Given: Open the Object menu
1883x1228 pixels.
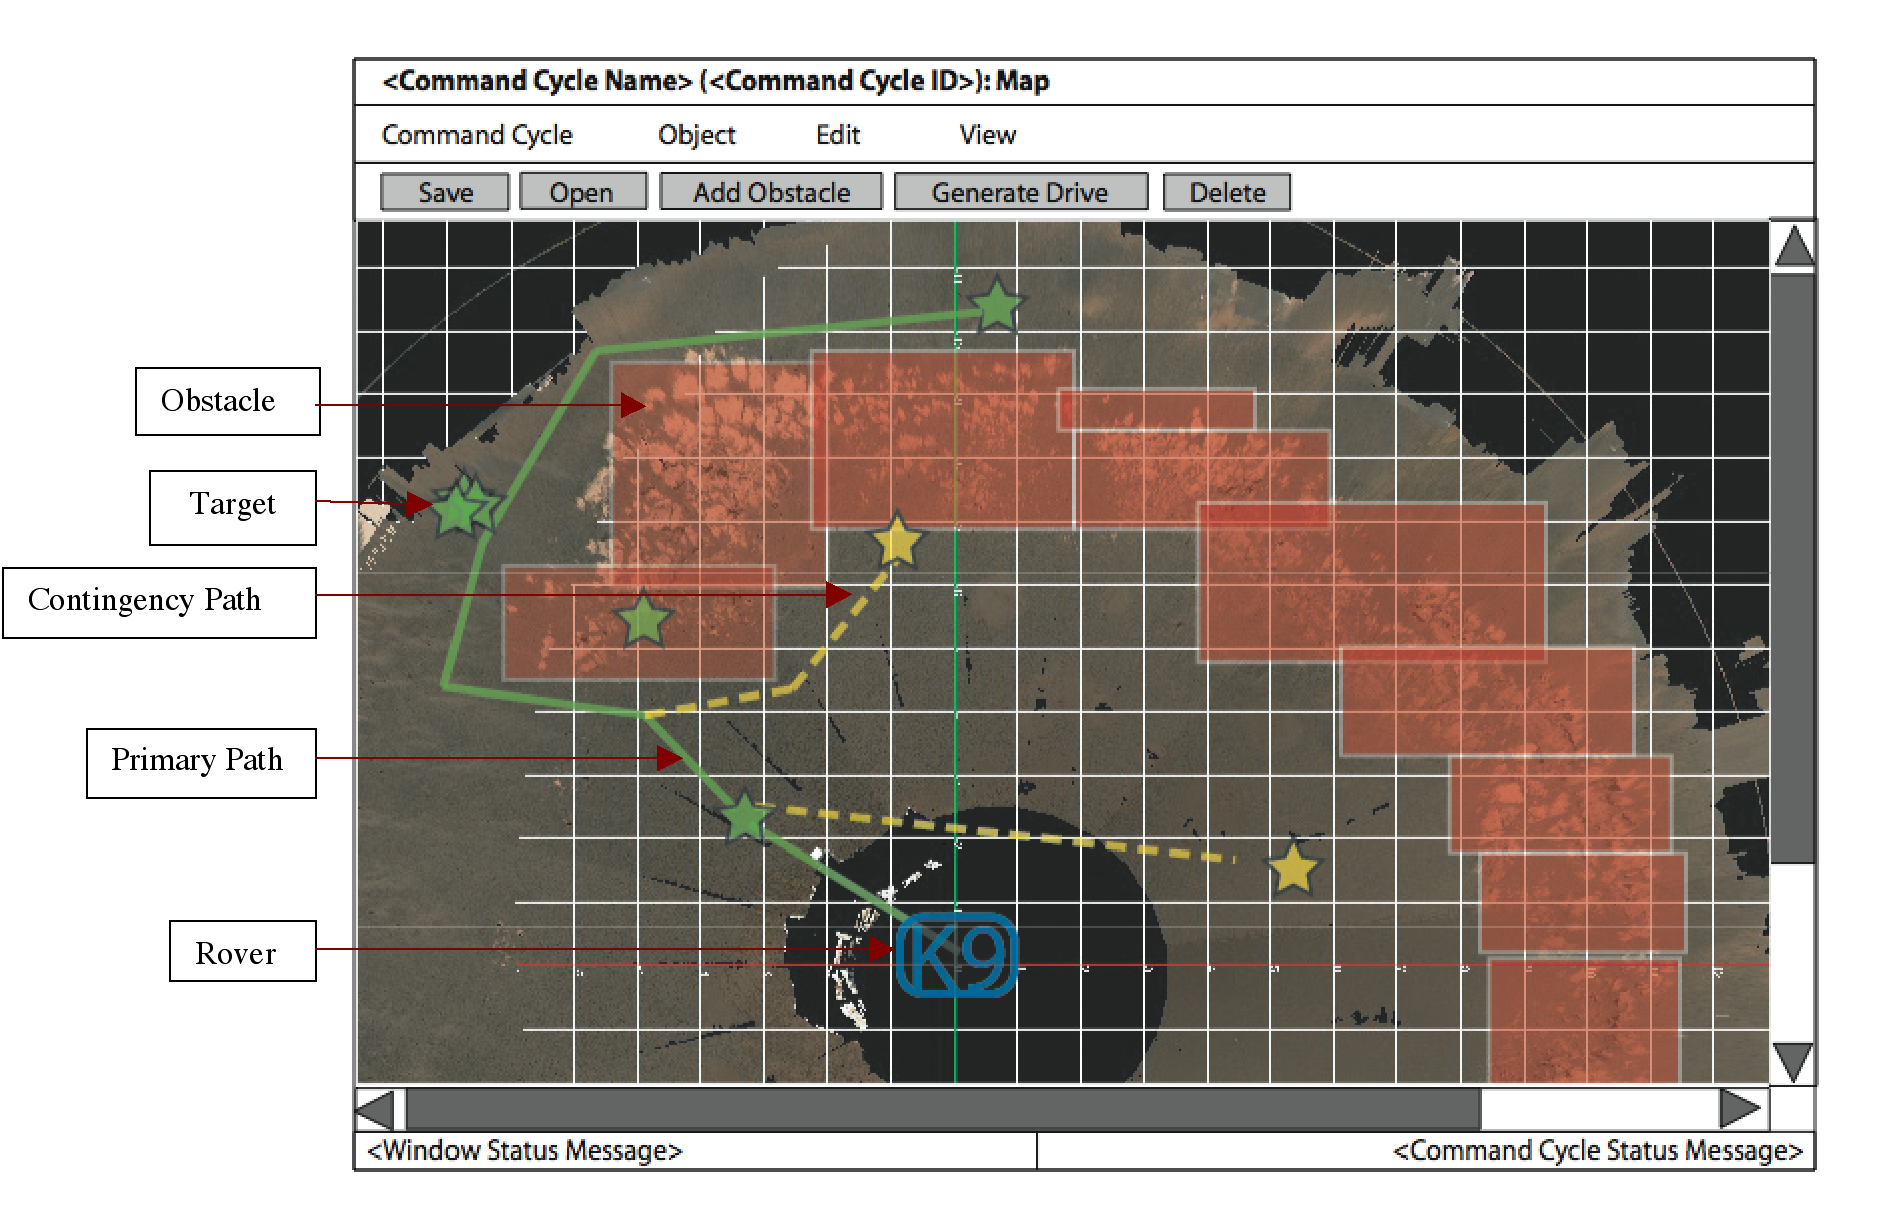Looking at the screenshot, I should (696, 135).
